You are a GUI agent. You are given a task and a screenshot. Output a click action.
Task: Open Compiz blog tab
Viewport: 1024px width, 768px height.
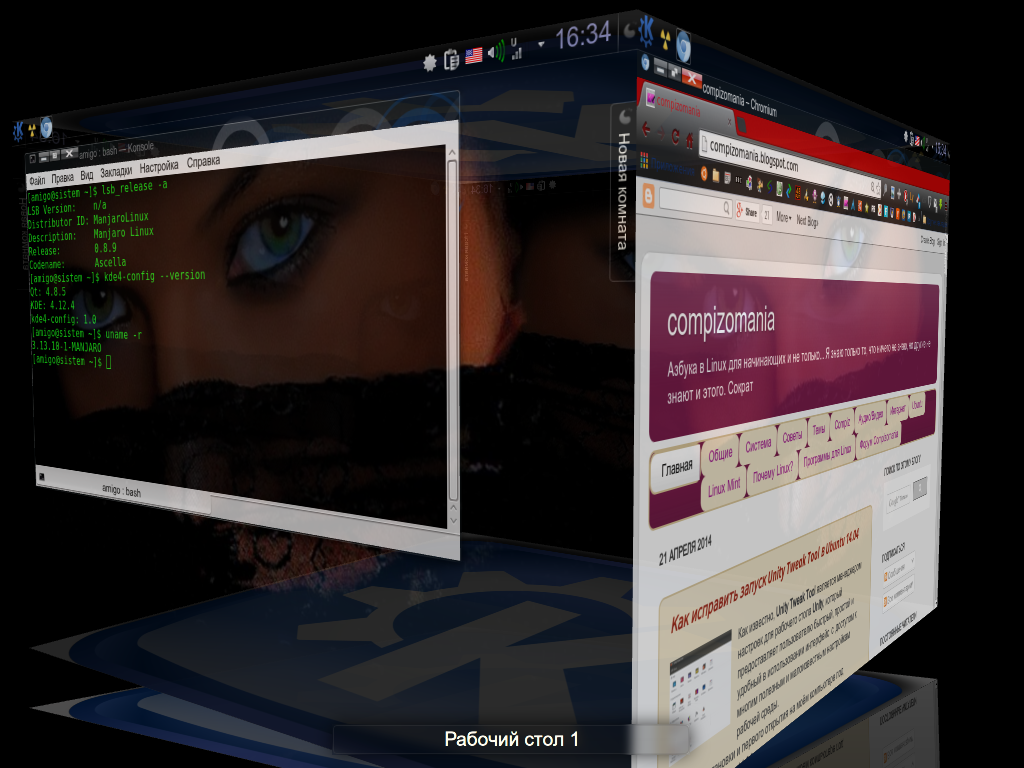point(842,423)
